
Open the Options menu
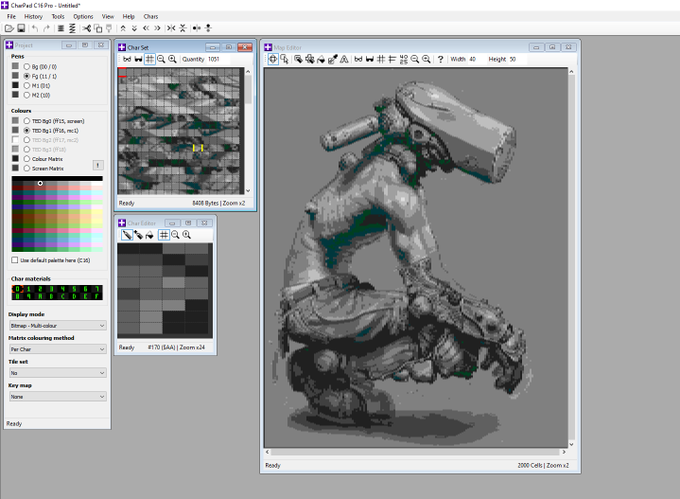click(x=83, y=16)
